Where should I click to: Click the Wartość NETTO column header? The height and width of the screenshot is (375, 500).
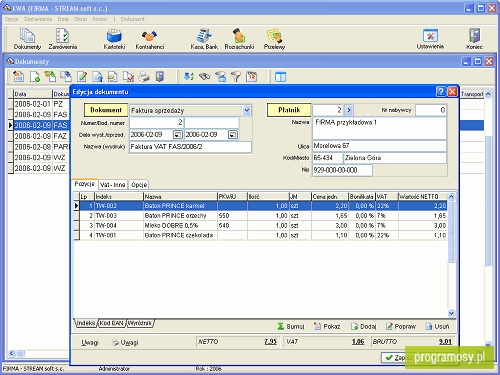(x=423, y=197)
